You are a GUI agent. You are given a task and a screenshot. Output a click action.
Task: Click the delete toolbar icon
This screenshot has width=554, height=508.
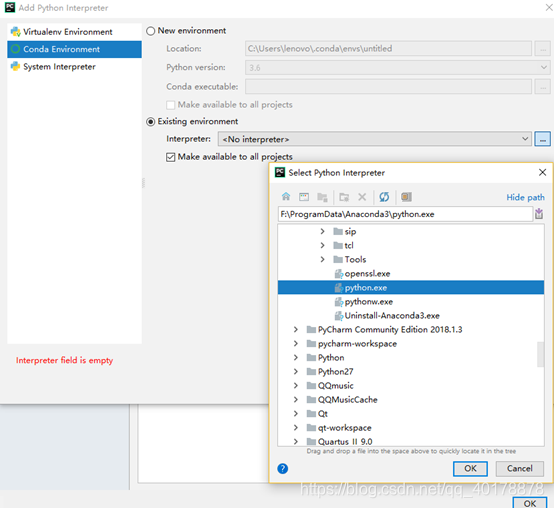362,197
